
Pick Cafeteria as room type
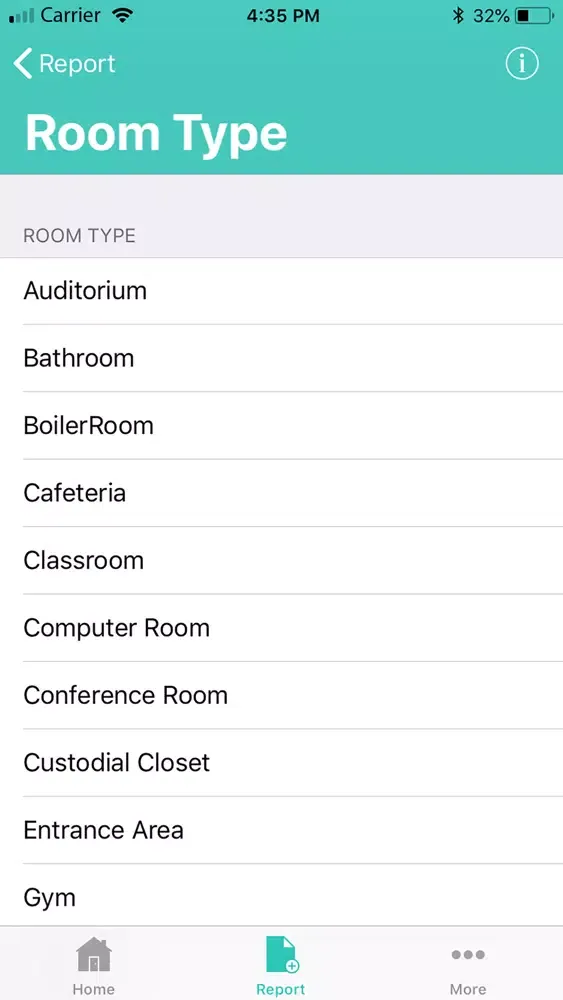click(281, 493)
